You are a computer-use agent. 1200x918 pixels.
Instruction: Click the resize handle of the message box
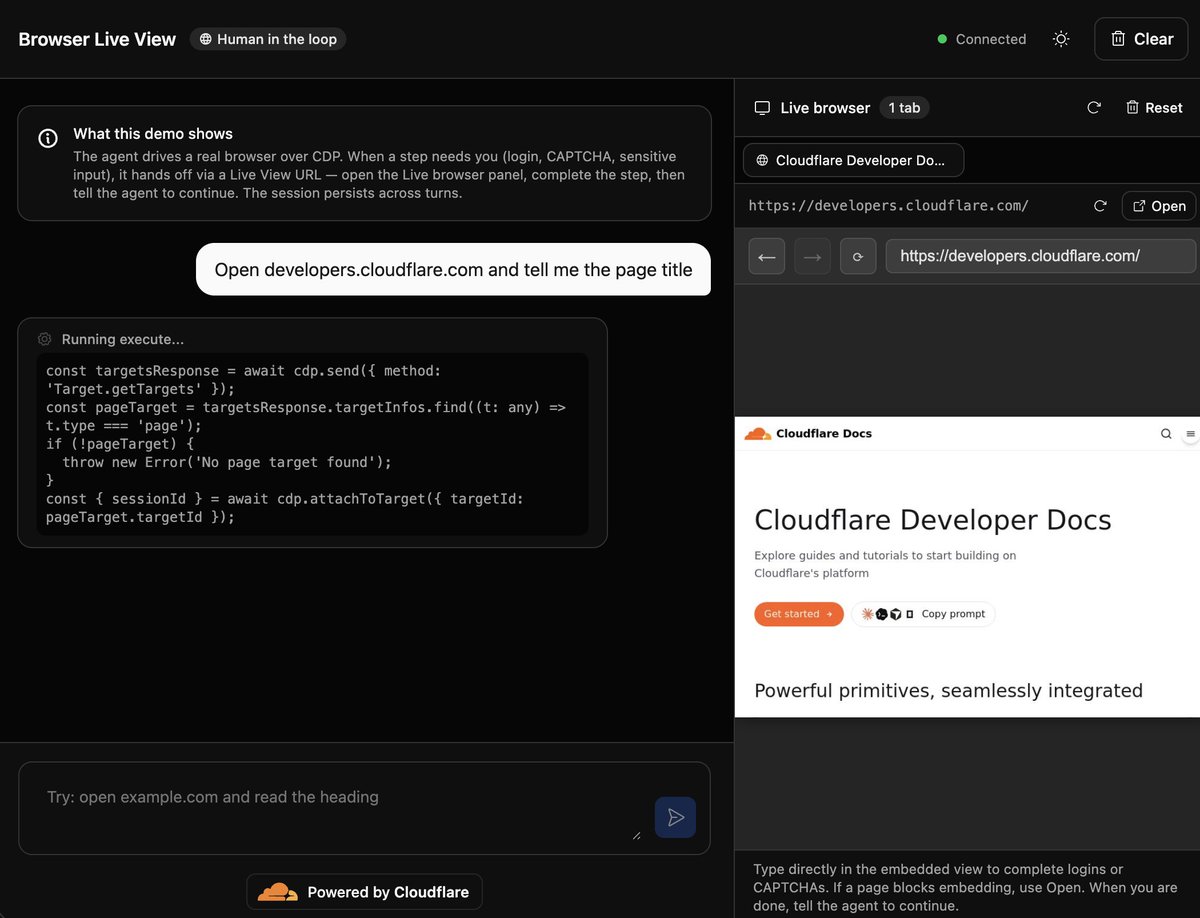636,834
